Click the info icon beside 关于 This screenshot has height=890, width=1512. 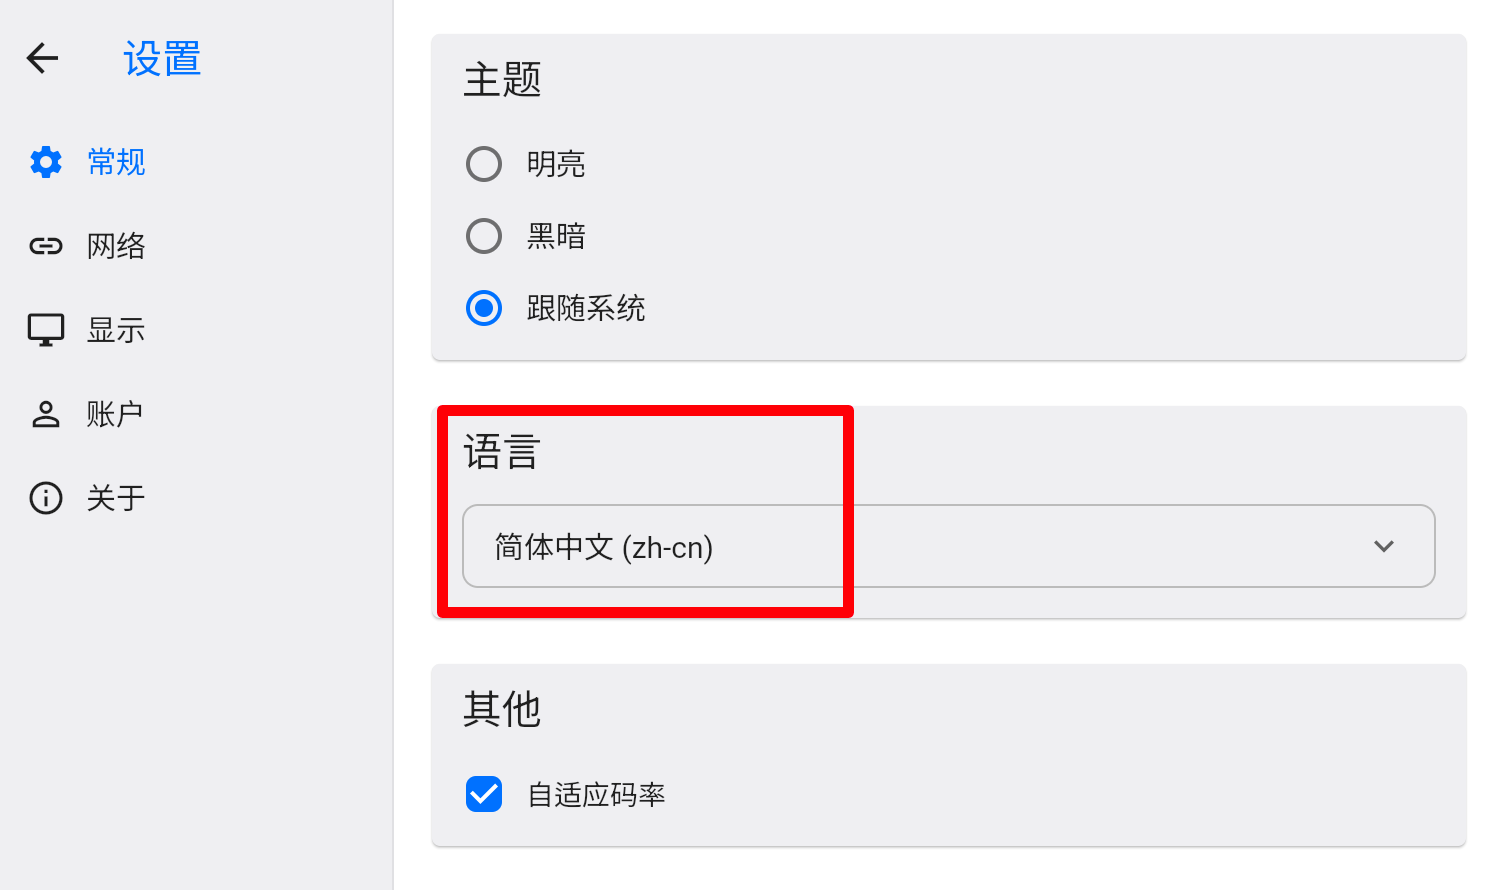[x=46, y=497]
